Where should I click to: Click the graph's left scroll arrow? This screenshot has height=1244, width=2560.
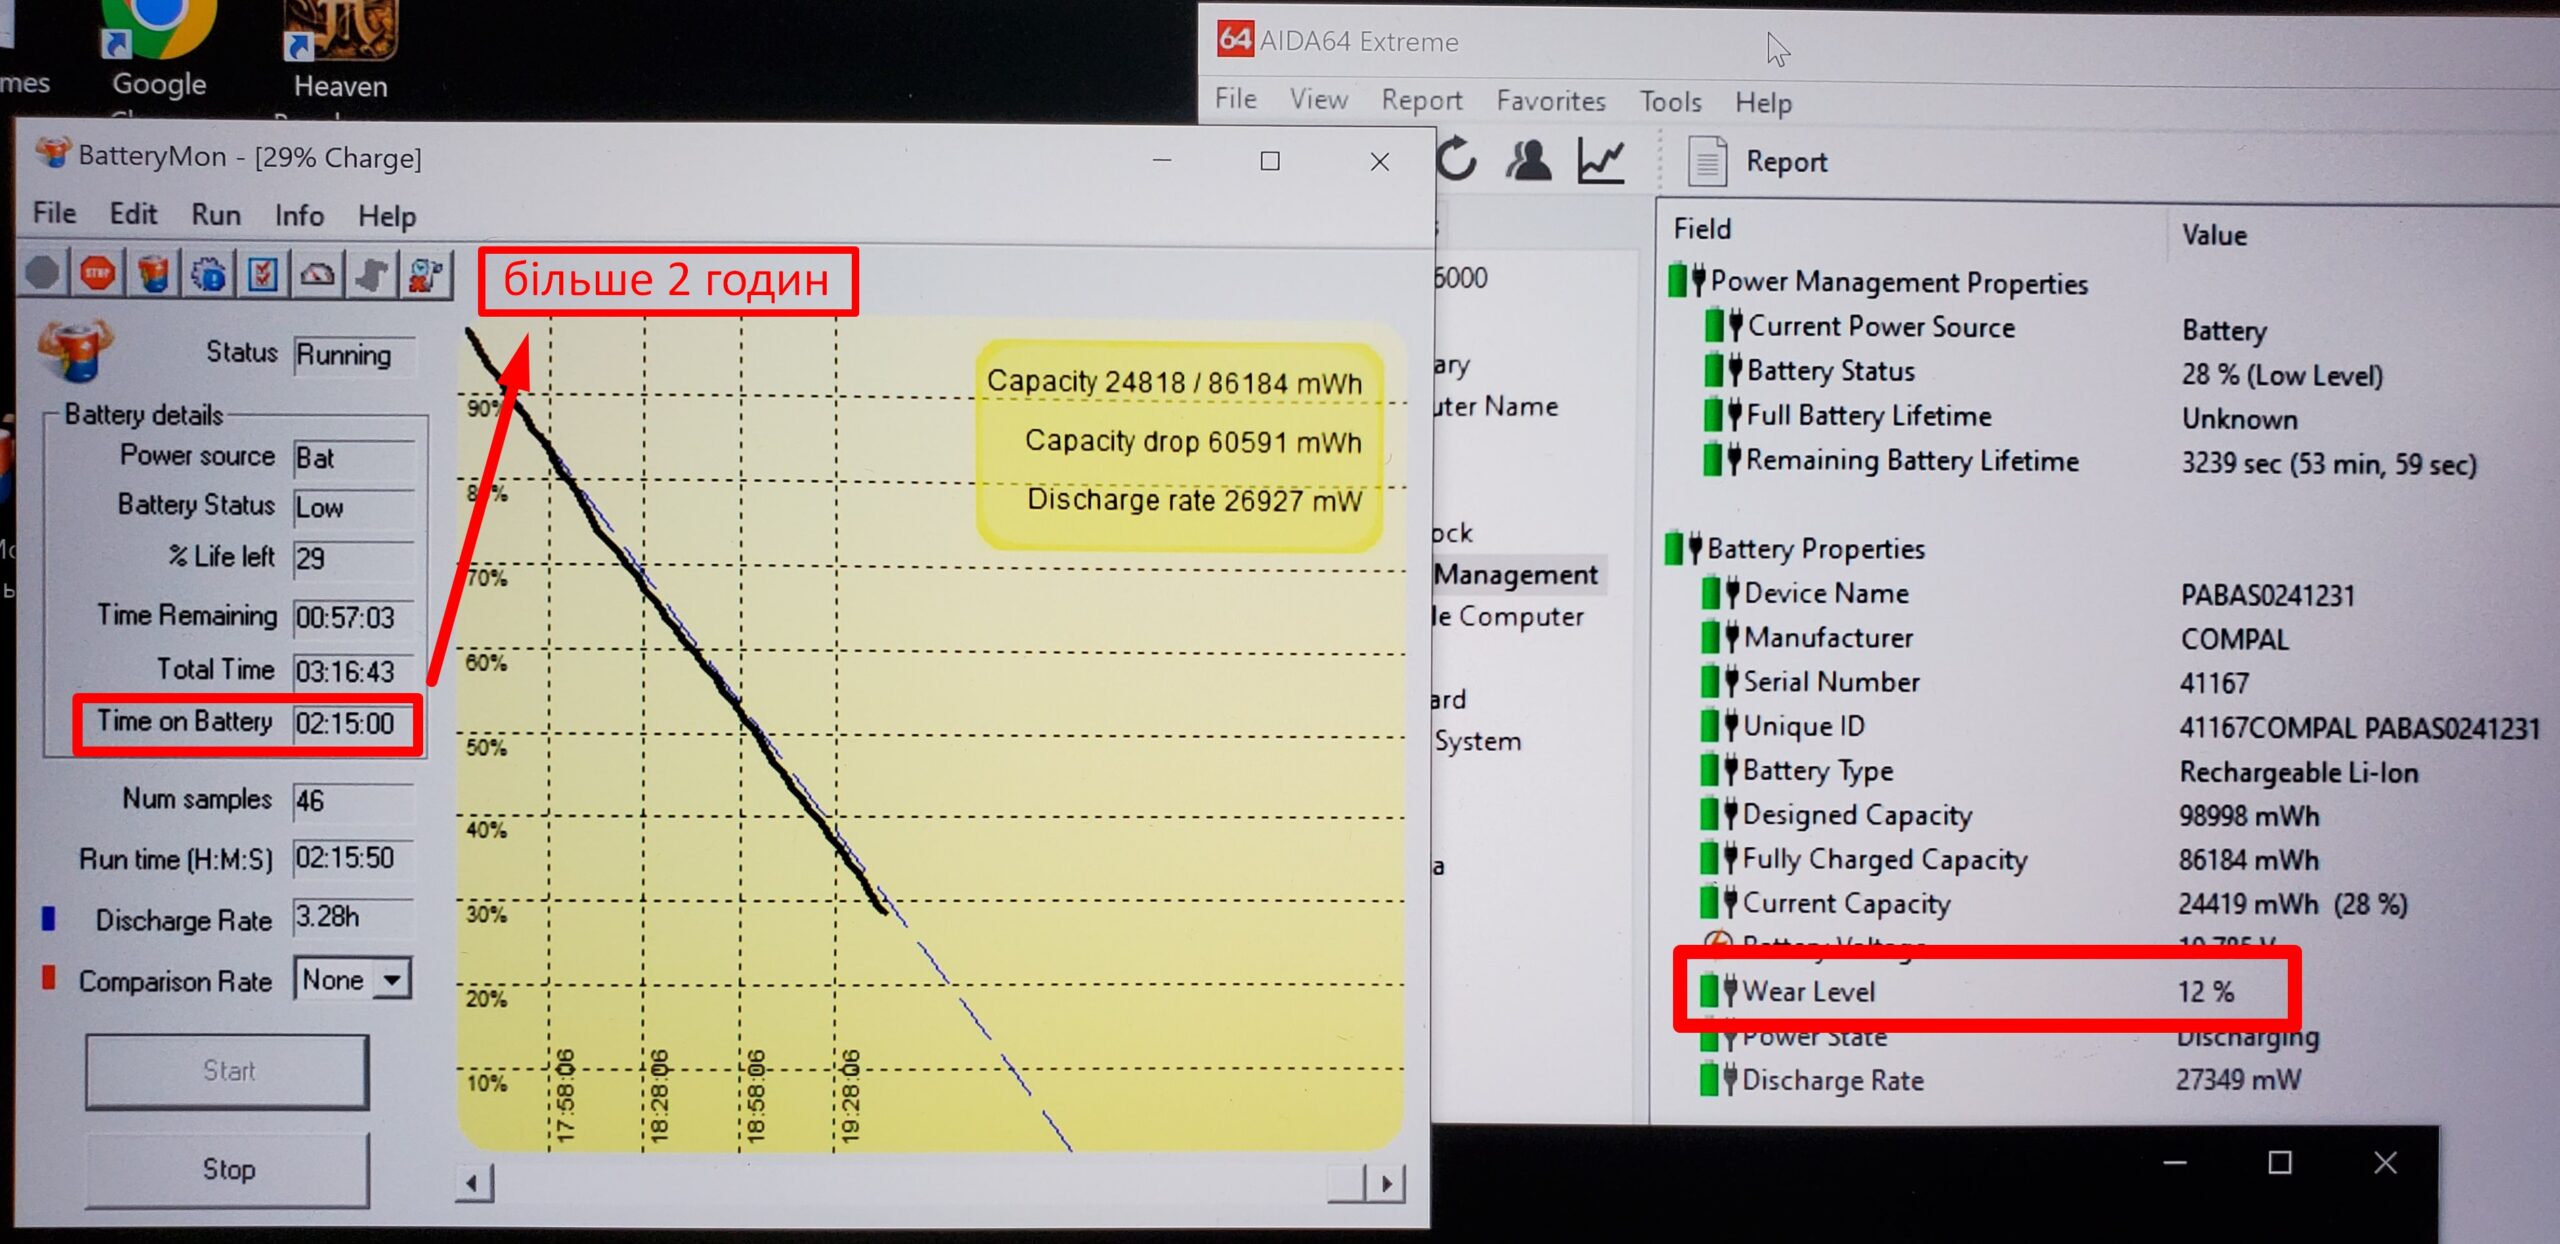(472, 1184)
